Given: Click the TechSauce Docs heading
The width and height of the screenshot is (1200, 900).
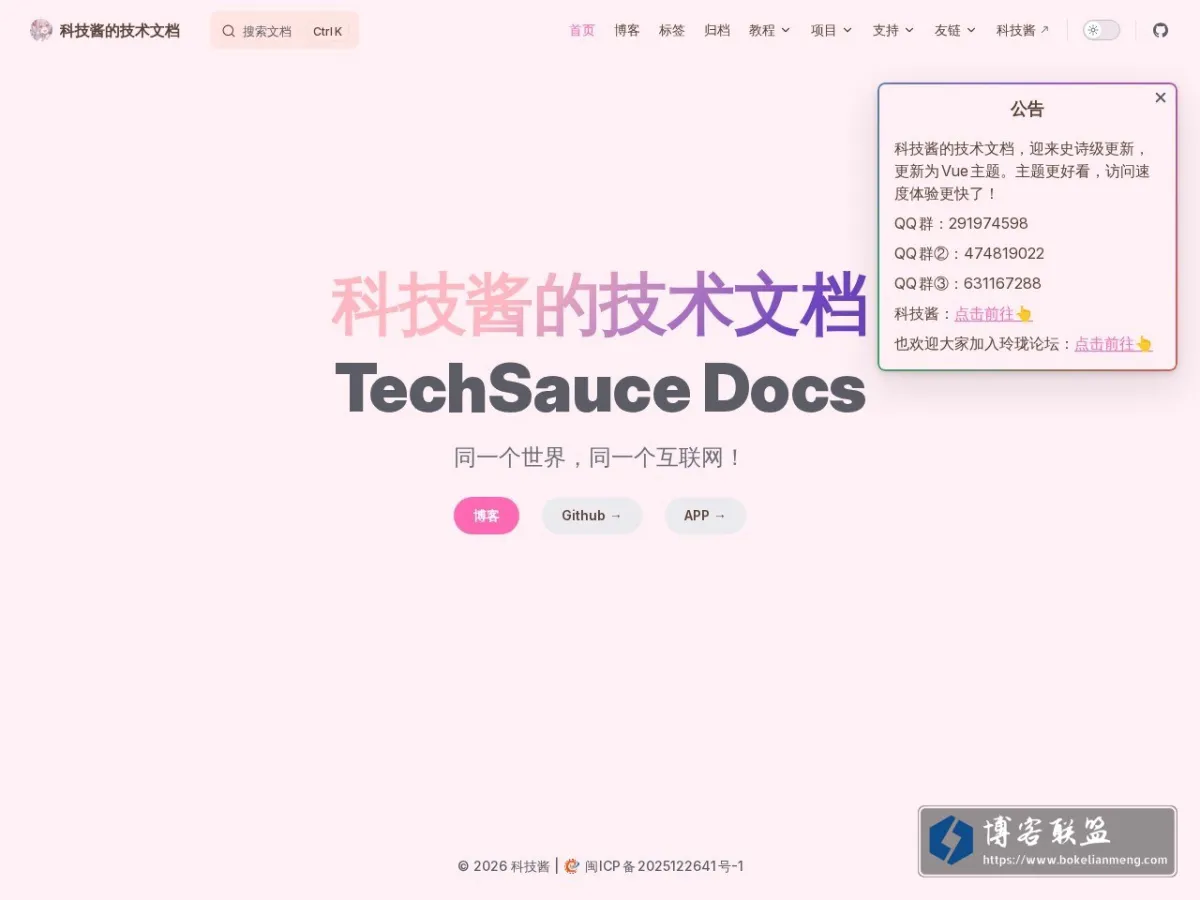Looking at the screenshot, I should tap(600, 389).
